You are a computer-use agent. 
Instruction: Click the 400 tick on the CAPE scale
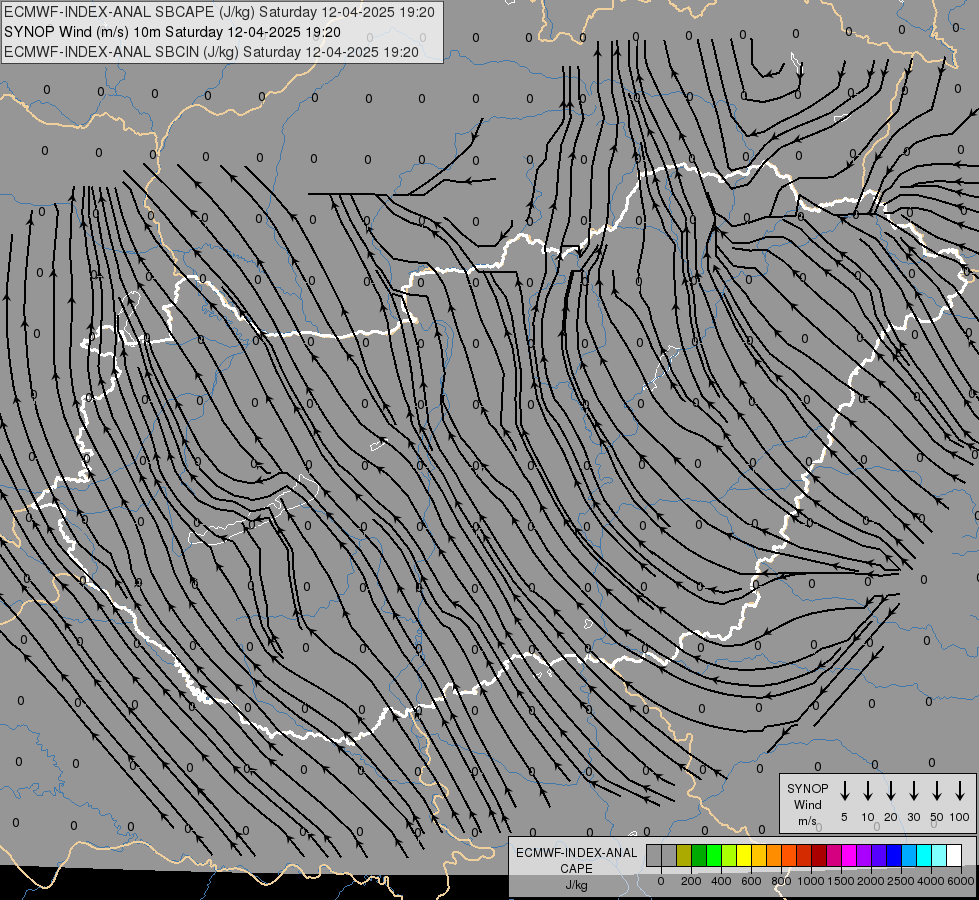tap(721, 881)
